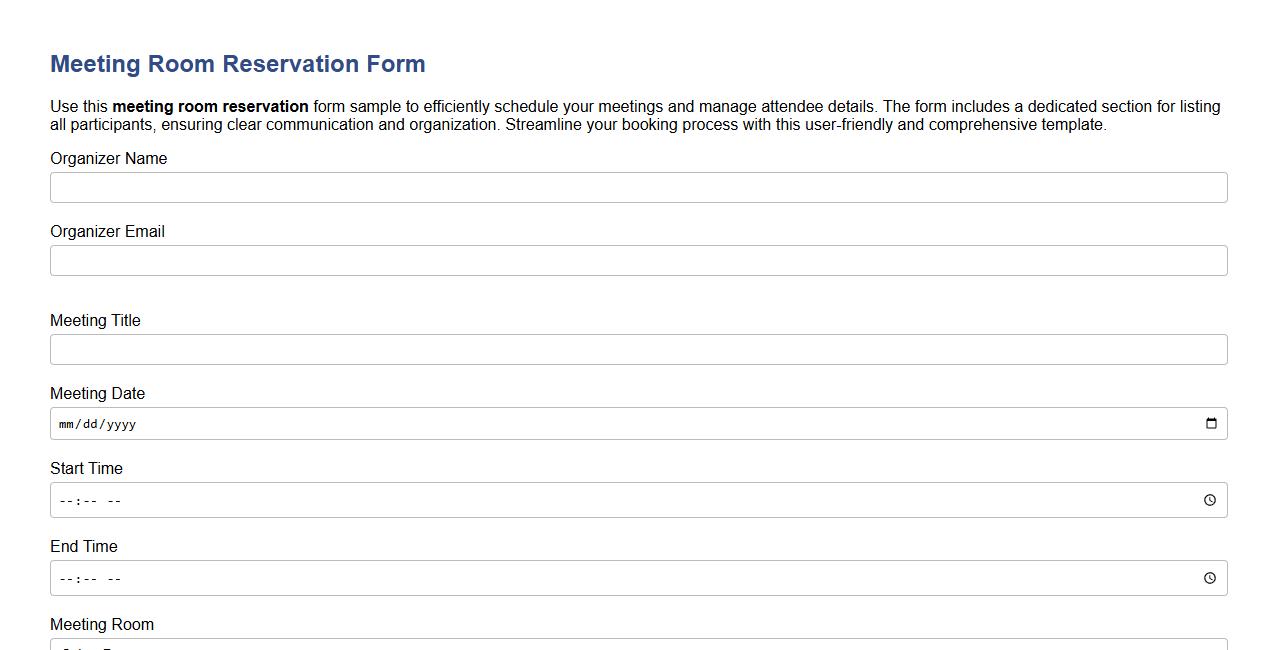Select the hour segment of Start Time
This screenshot has width=1278, height=650.
coord(65,500)
